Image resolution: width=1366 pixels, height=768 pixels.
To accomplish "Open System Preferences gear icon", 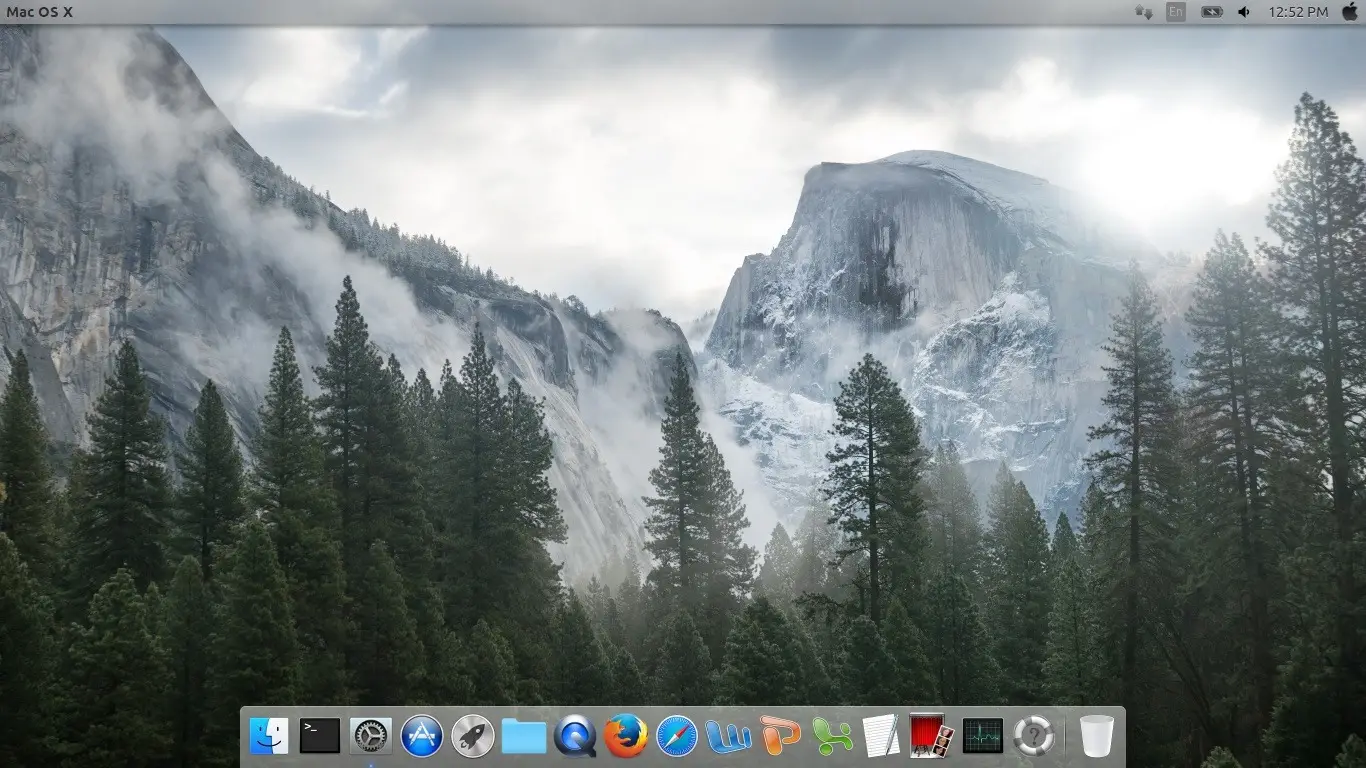I will point(371,736).
